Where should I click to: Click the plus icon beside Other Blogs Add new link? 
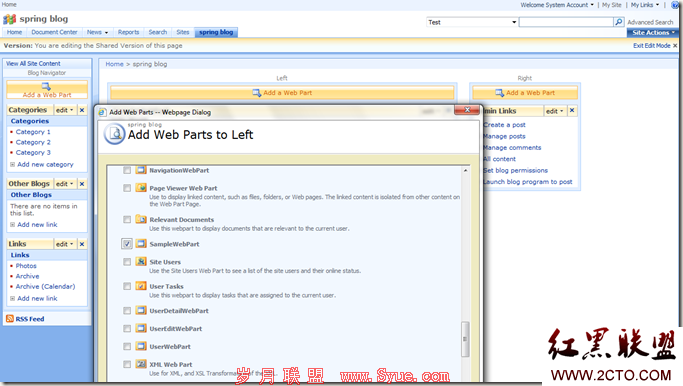13,225
